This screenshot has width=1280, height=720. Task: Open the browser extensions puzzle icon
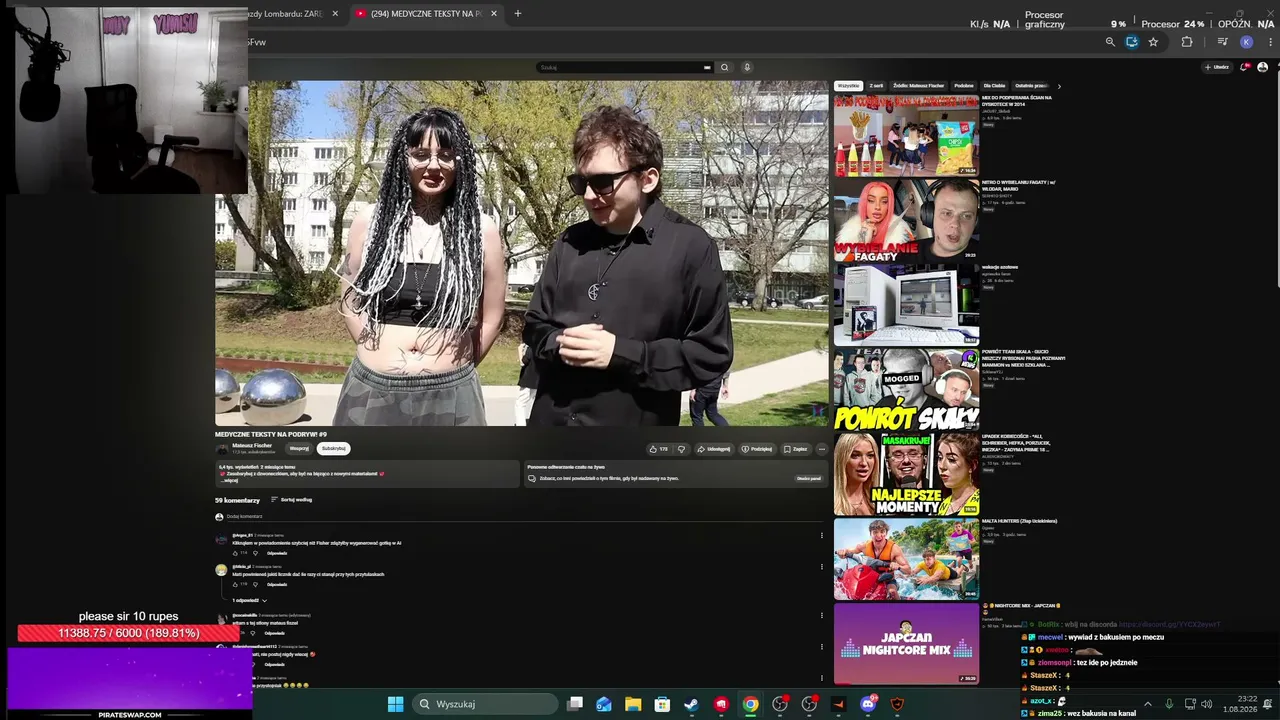pos(1187,42)
